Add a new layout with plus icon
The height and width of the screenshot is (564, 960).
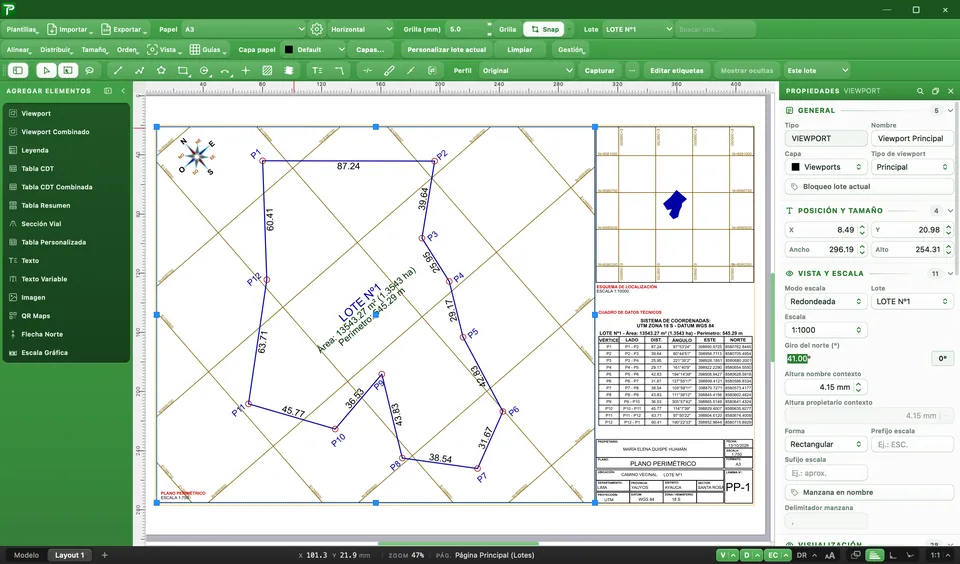104,555
